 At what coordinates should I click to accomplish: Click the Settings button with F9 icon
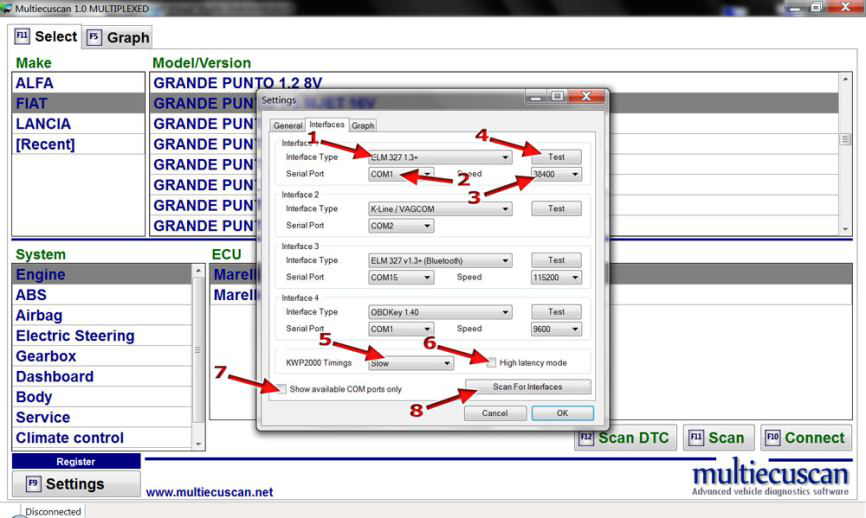(x=74, y=484)
